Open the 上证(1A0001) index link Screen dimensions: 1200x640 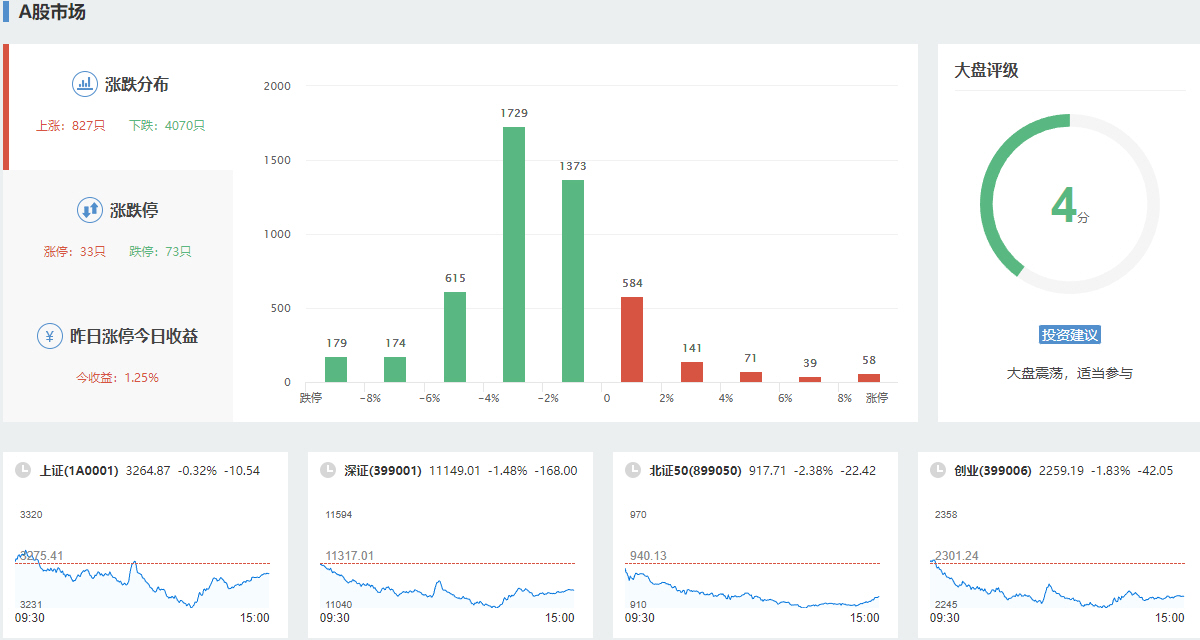point(79,470)
